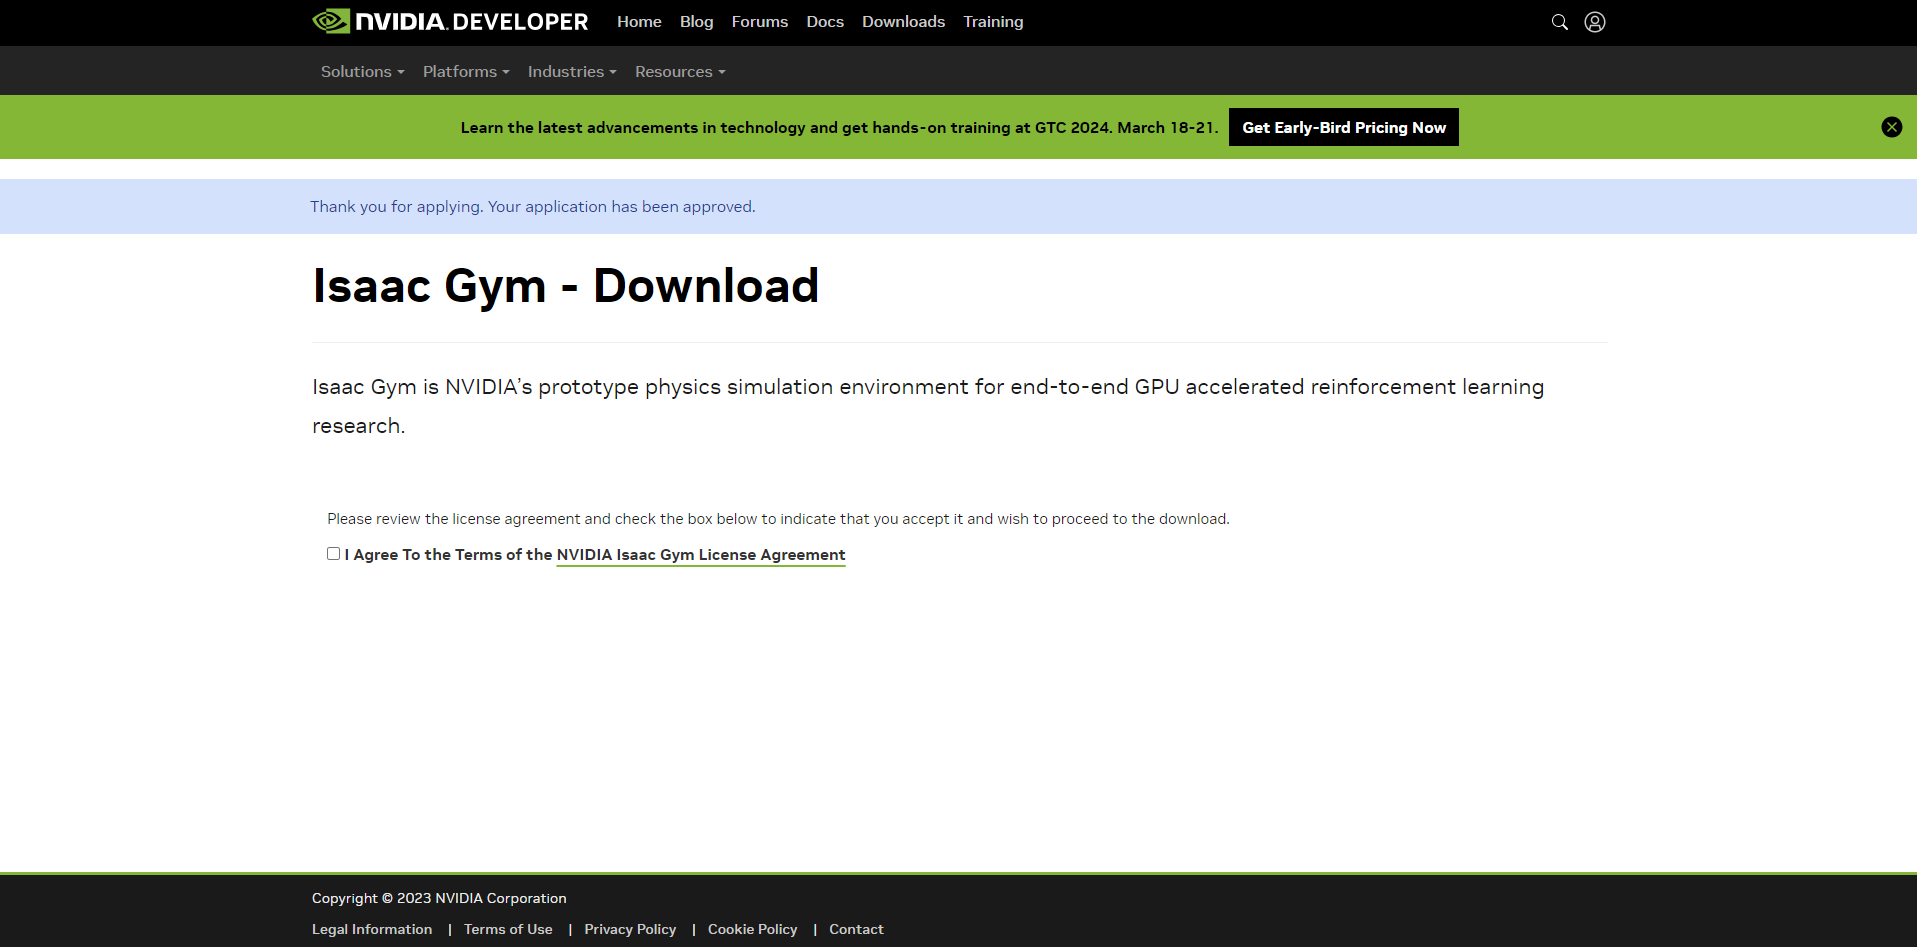Expand the Platforms dropdown
Image resolution: width=1917 pixels, height=947 pixels.
coord(466,72)
